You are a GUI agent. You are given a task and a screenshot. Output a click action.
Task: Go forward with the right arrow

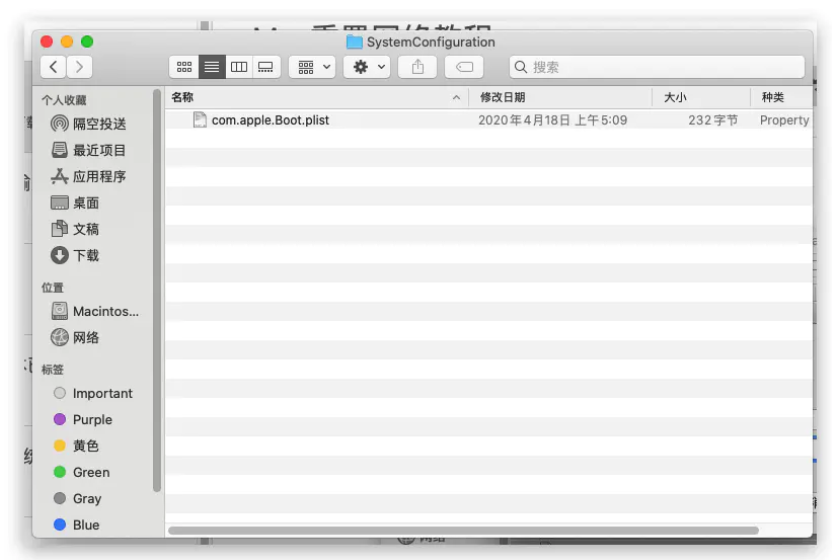point(78,67)
